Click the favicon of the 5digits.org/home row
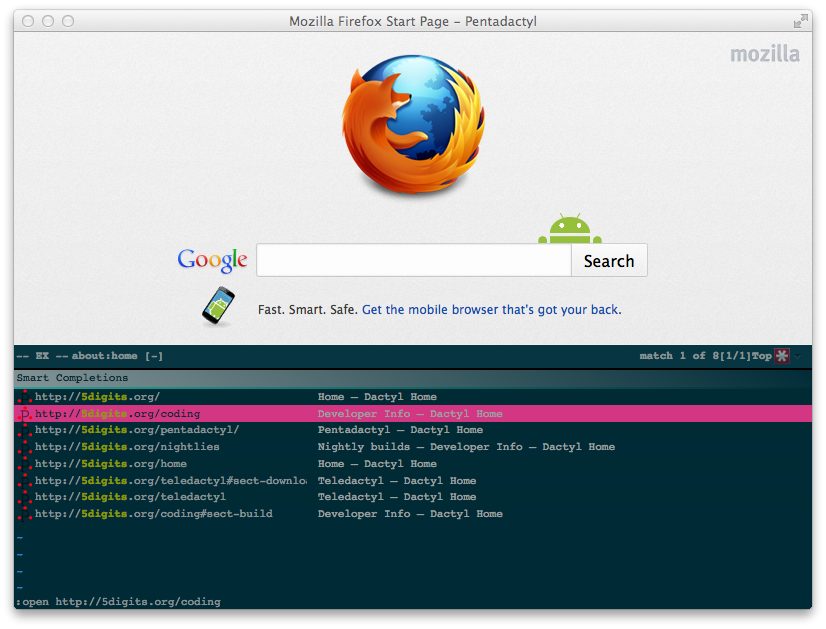Image resolution: width=826 pixels, height=629 pixels. pos(25,464)
